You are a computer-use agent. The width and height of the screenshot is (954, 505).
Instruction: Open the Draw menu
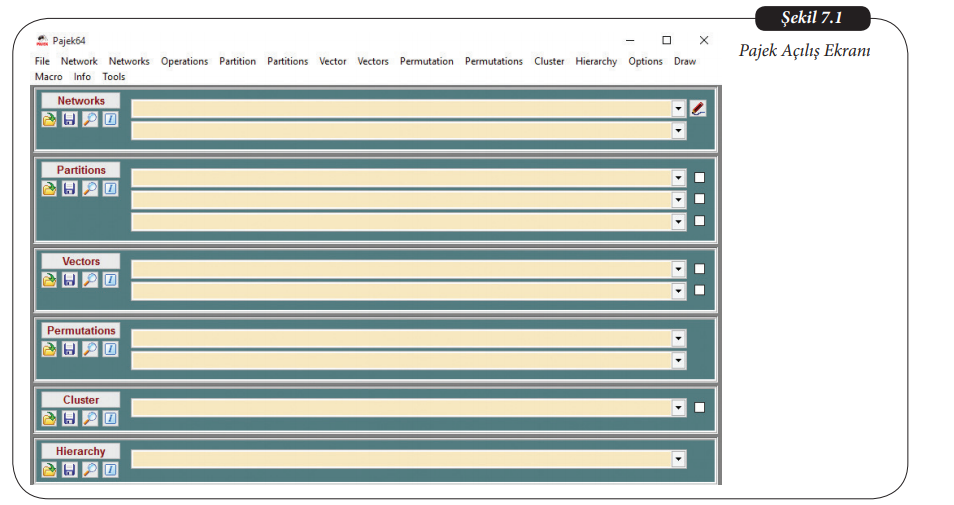tap(684, 61)
